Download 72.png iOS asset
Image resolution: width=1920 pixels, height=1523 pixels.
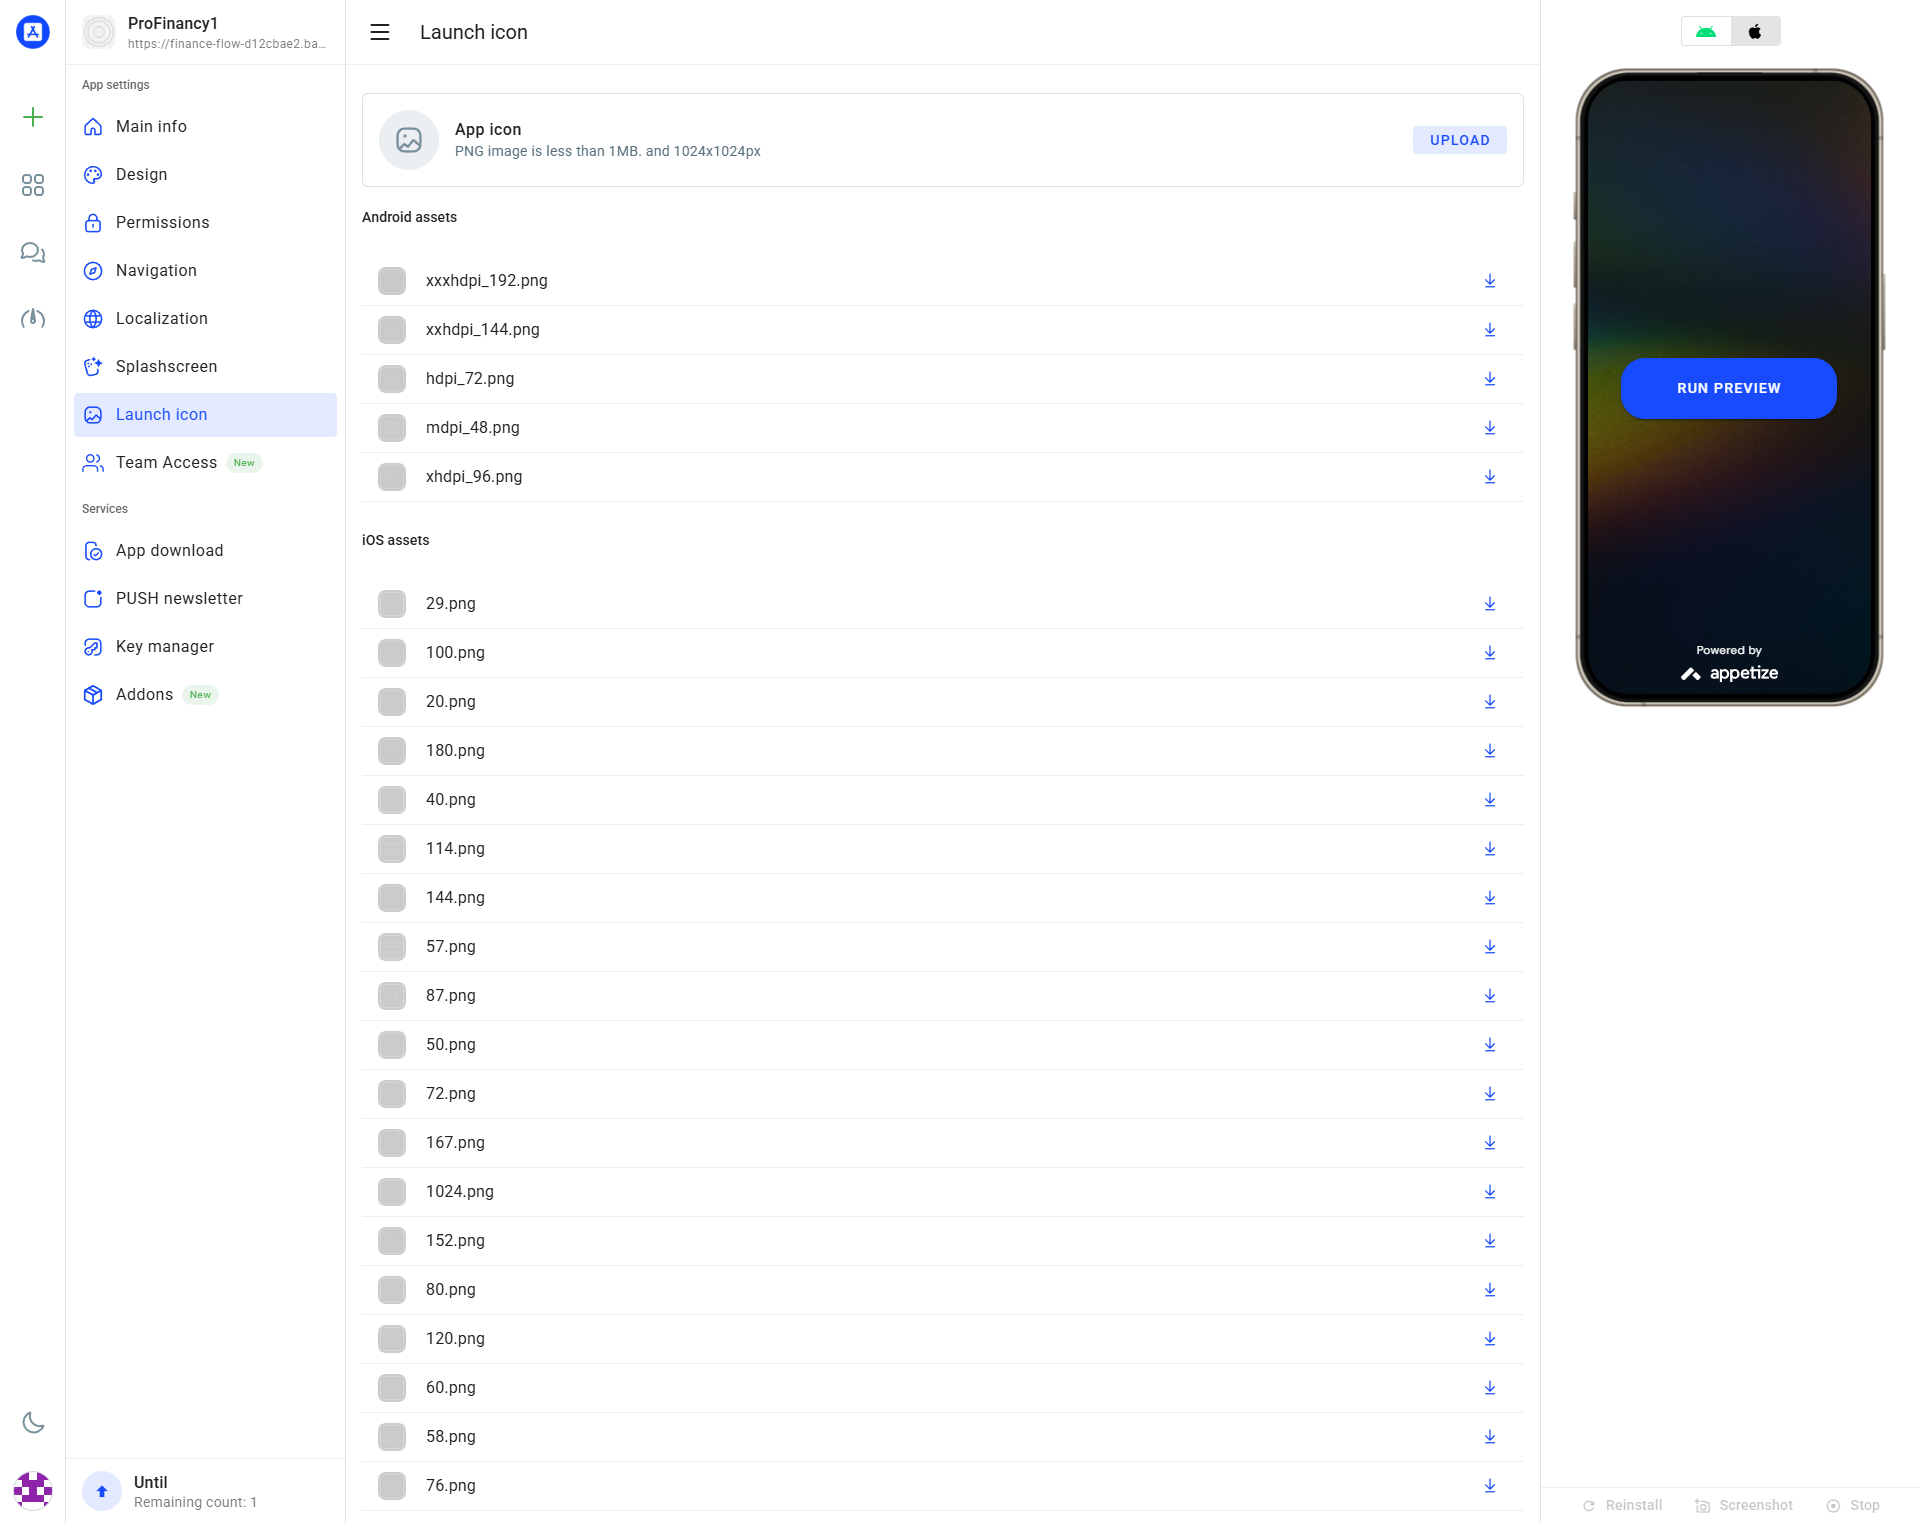coord(1490,1094)
